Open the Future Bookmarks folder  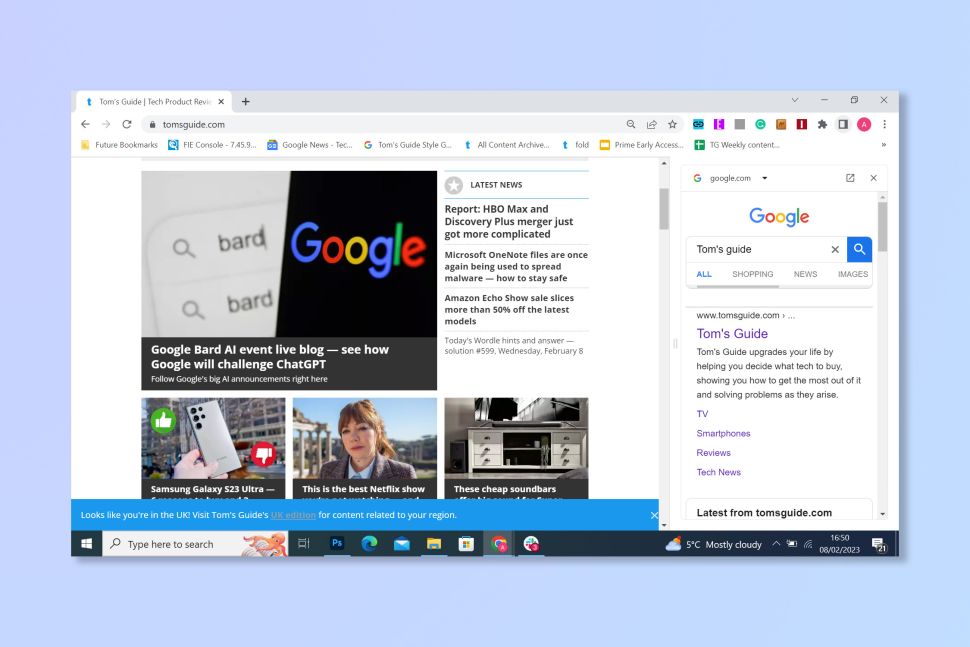pos(119,145)
